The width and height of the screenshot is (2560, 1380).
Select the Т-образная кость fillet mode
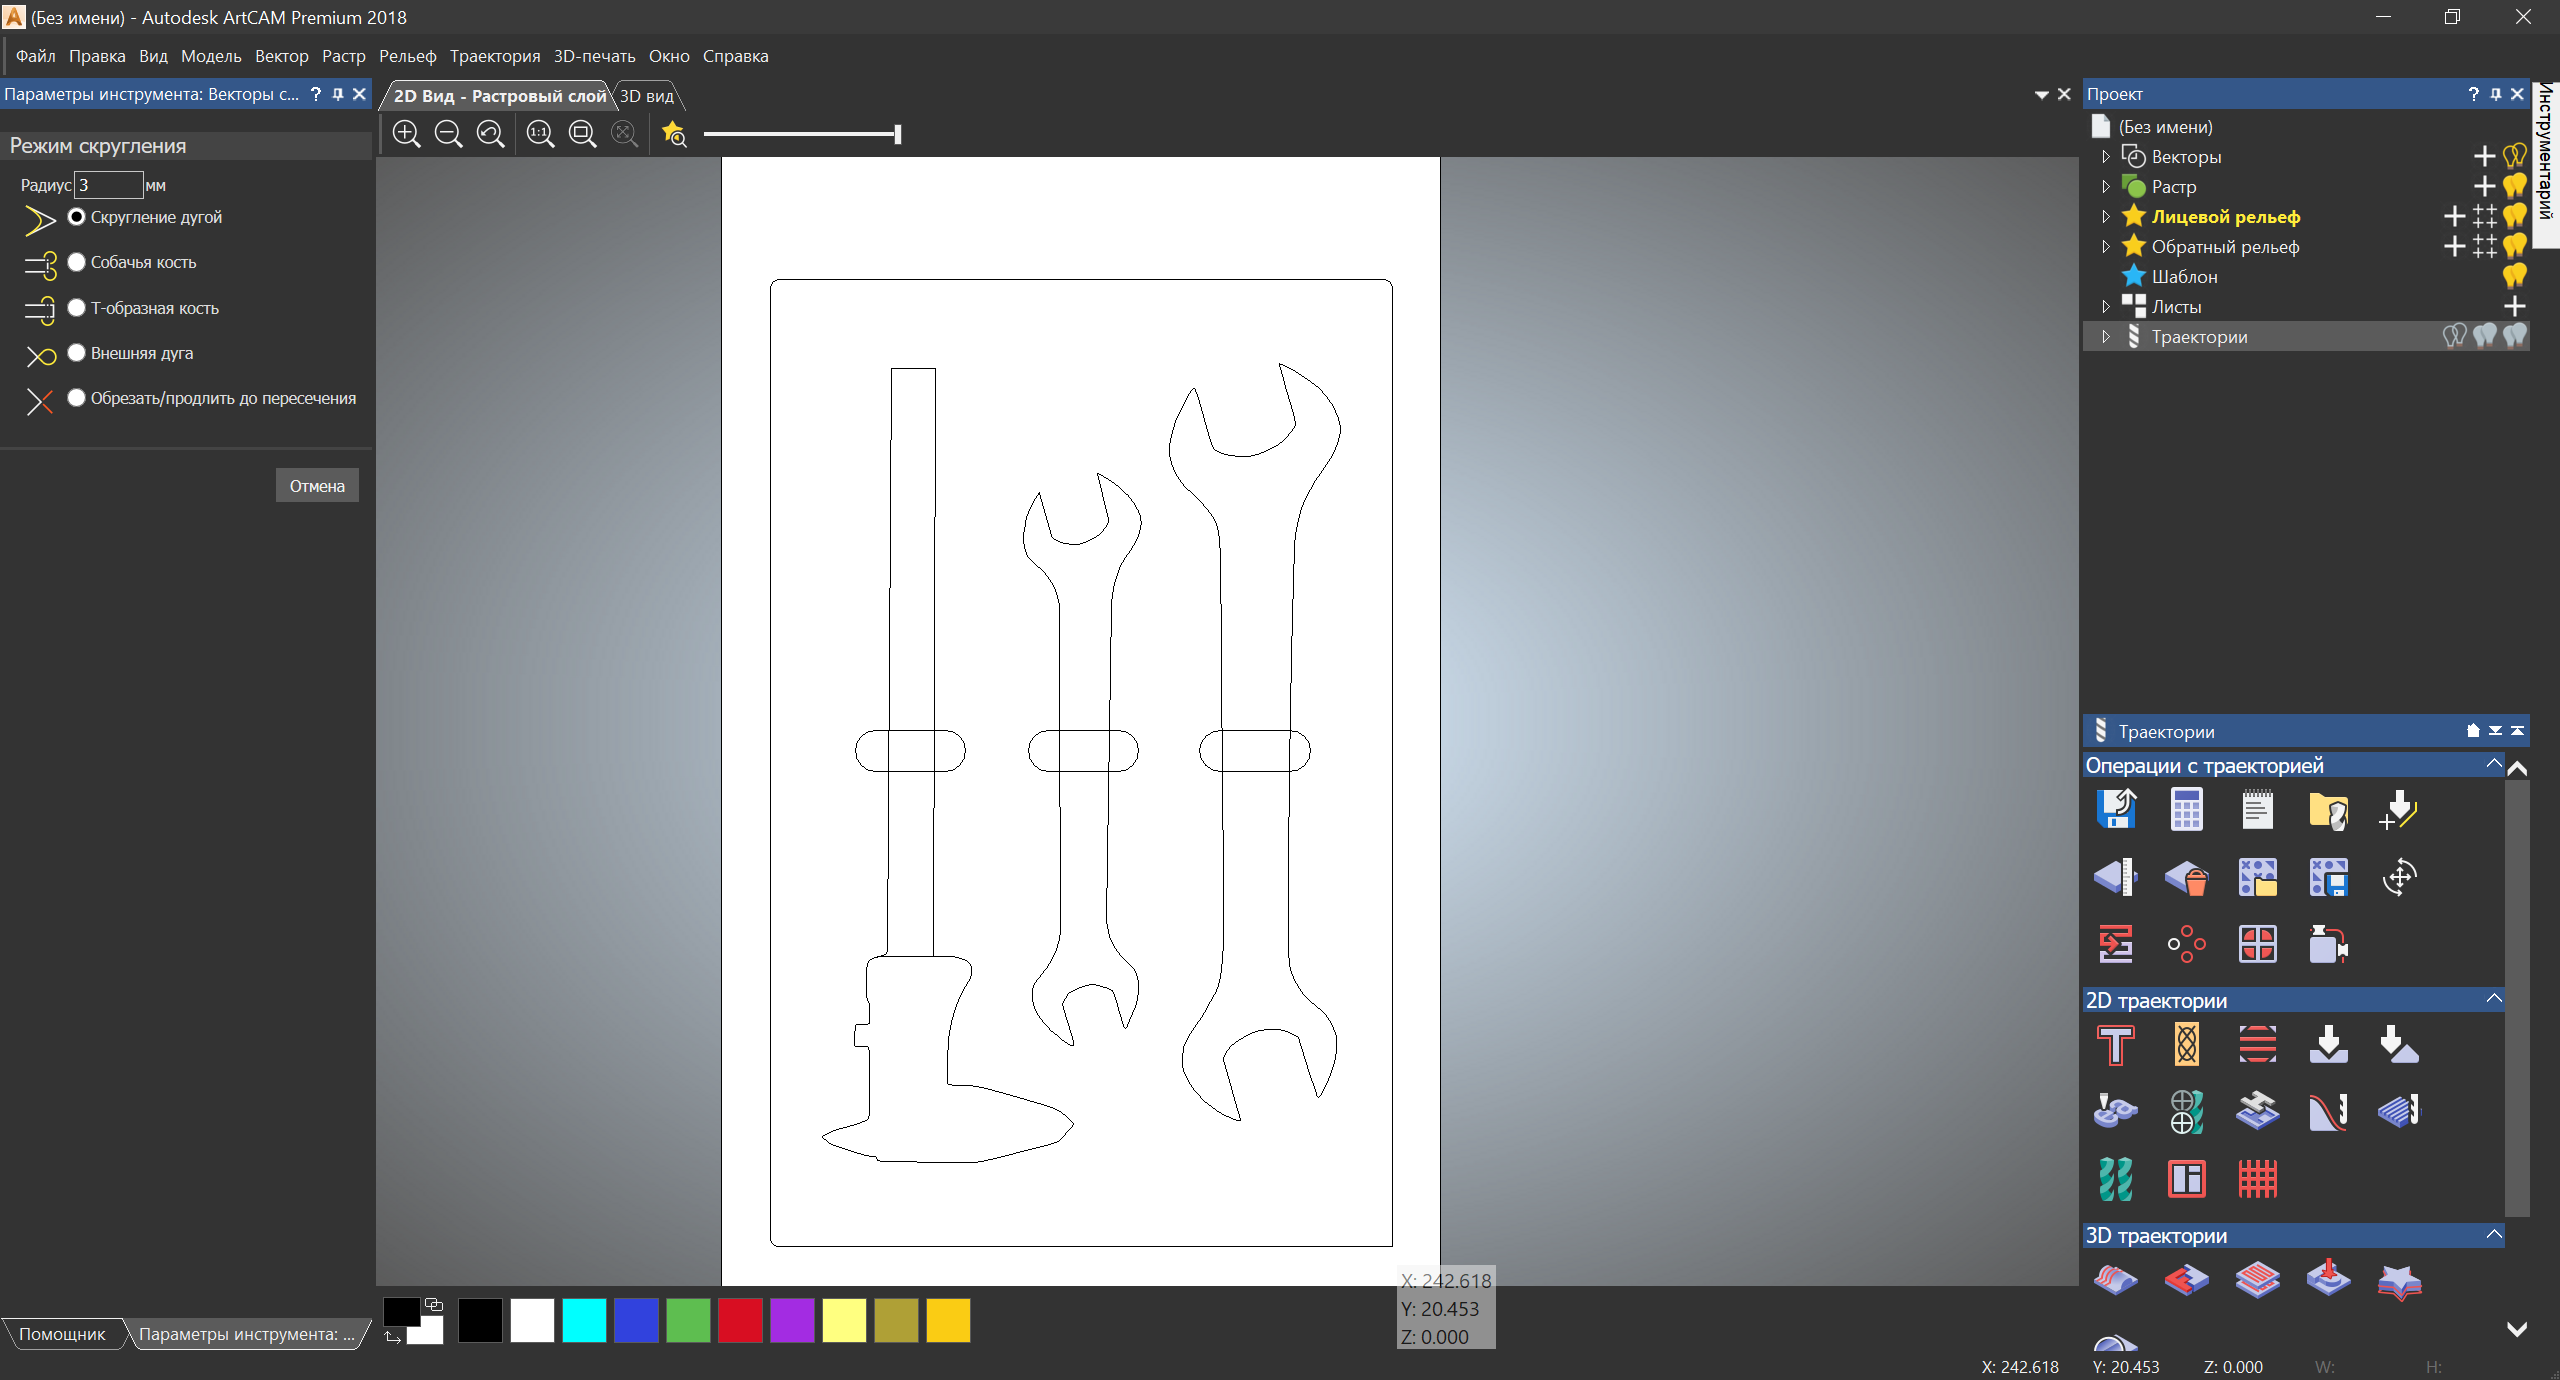pyautogui.click(x=77, y=308)
